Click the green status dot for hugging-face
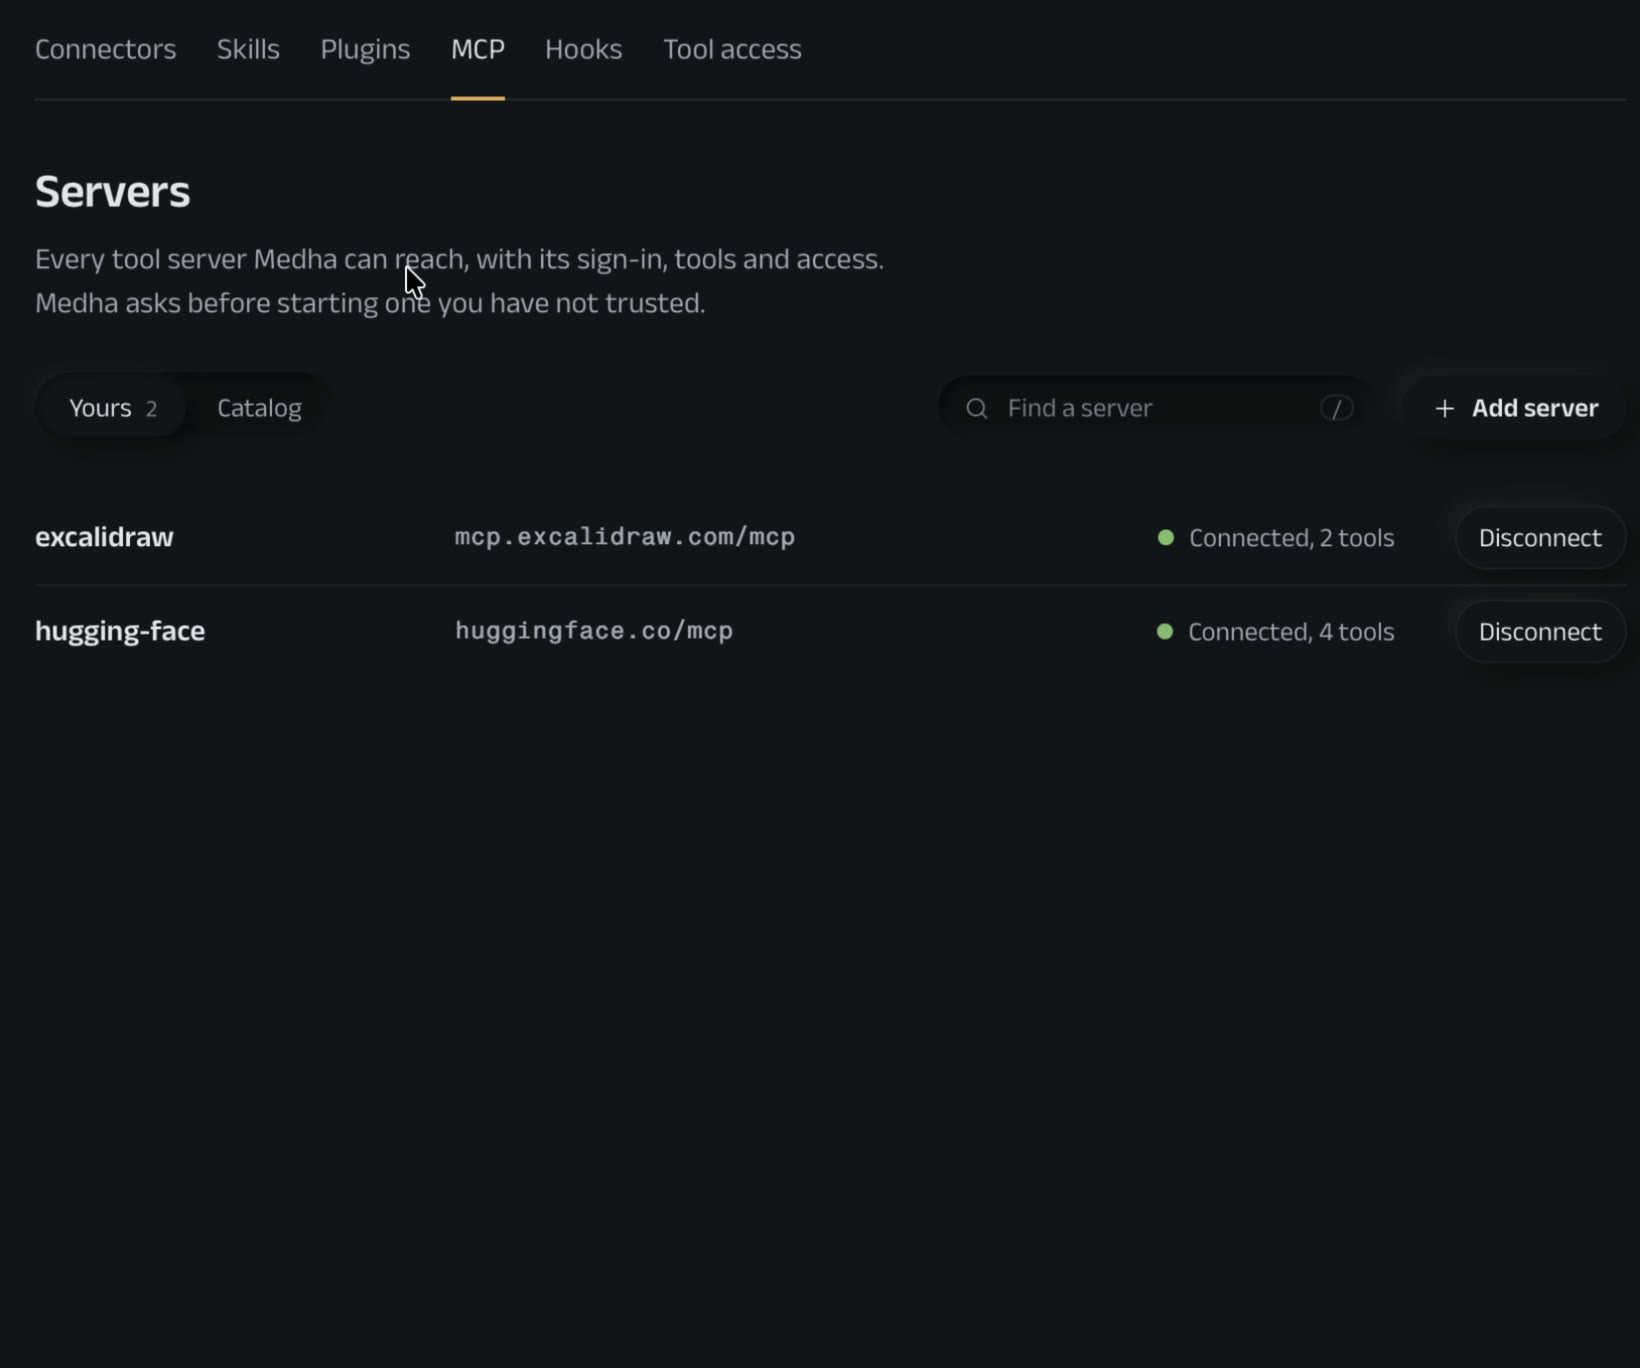The width and height of the screenshot is (1640, 1368). (1165, 631)
